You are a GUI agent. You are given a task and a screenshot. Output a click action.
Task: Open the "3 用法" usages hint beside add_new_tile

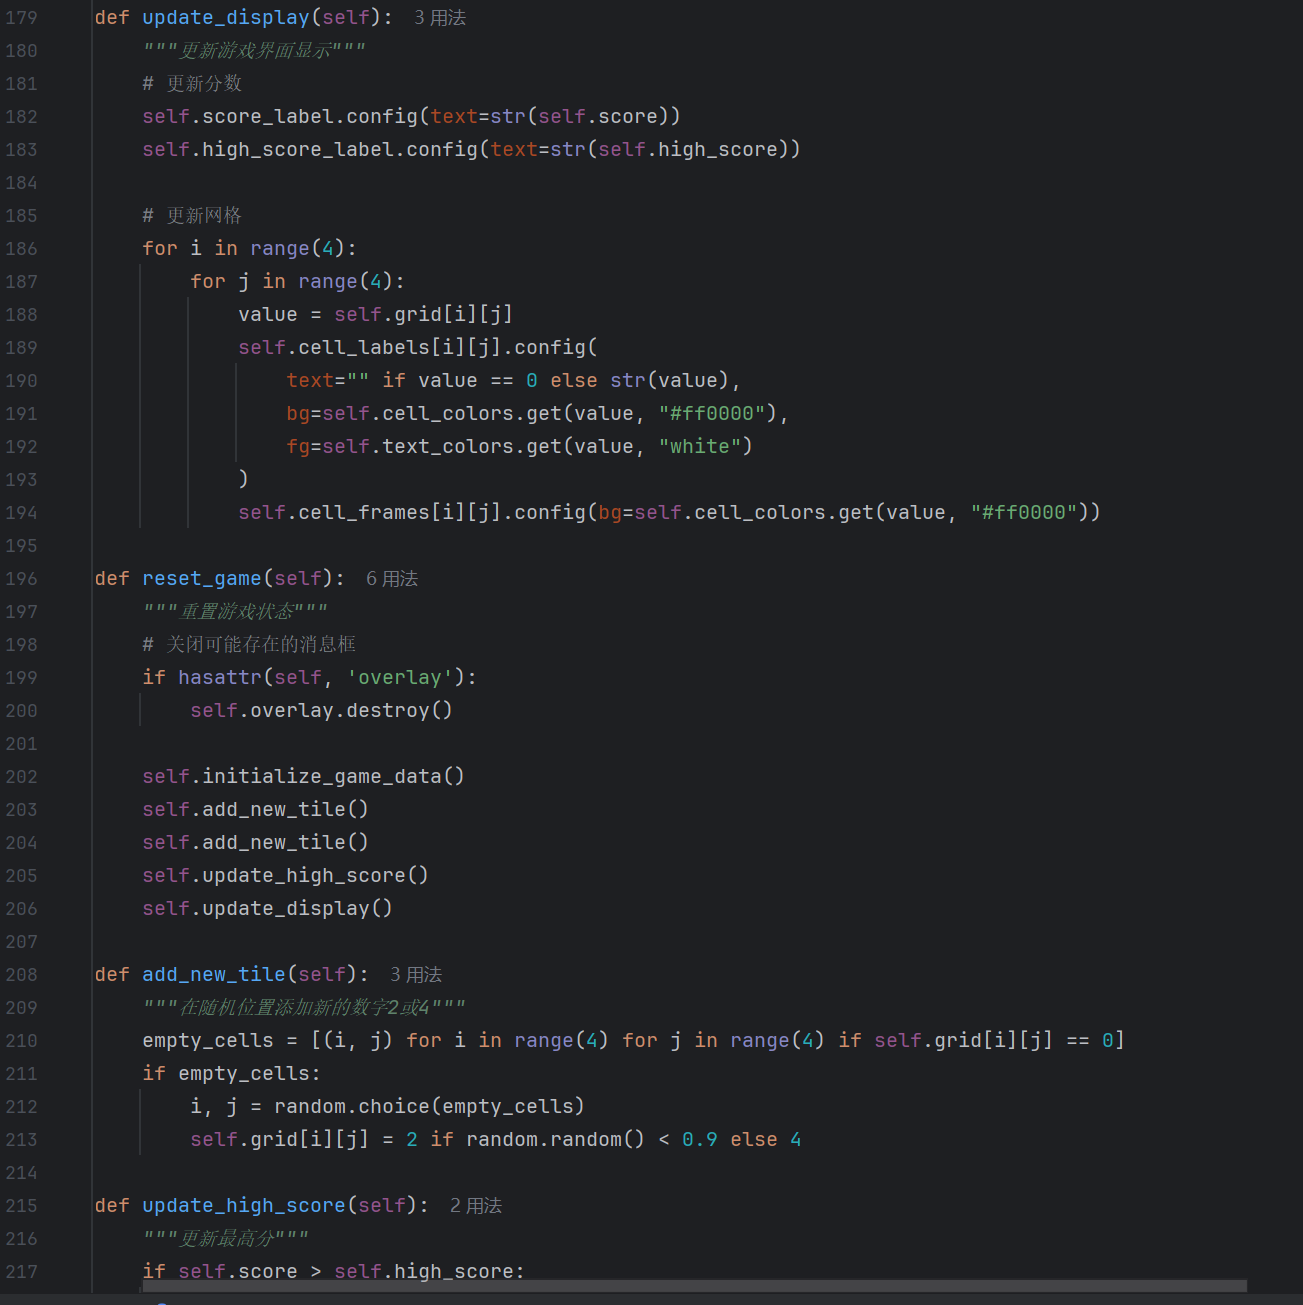416,975
